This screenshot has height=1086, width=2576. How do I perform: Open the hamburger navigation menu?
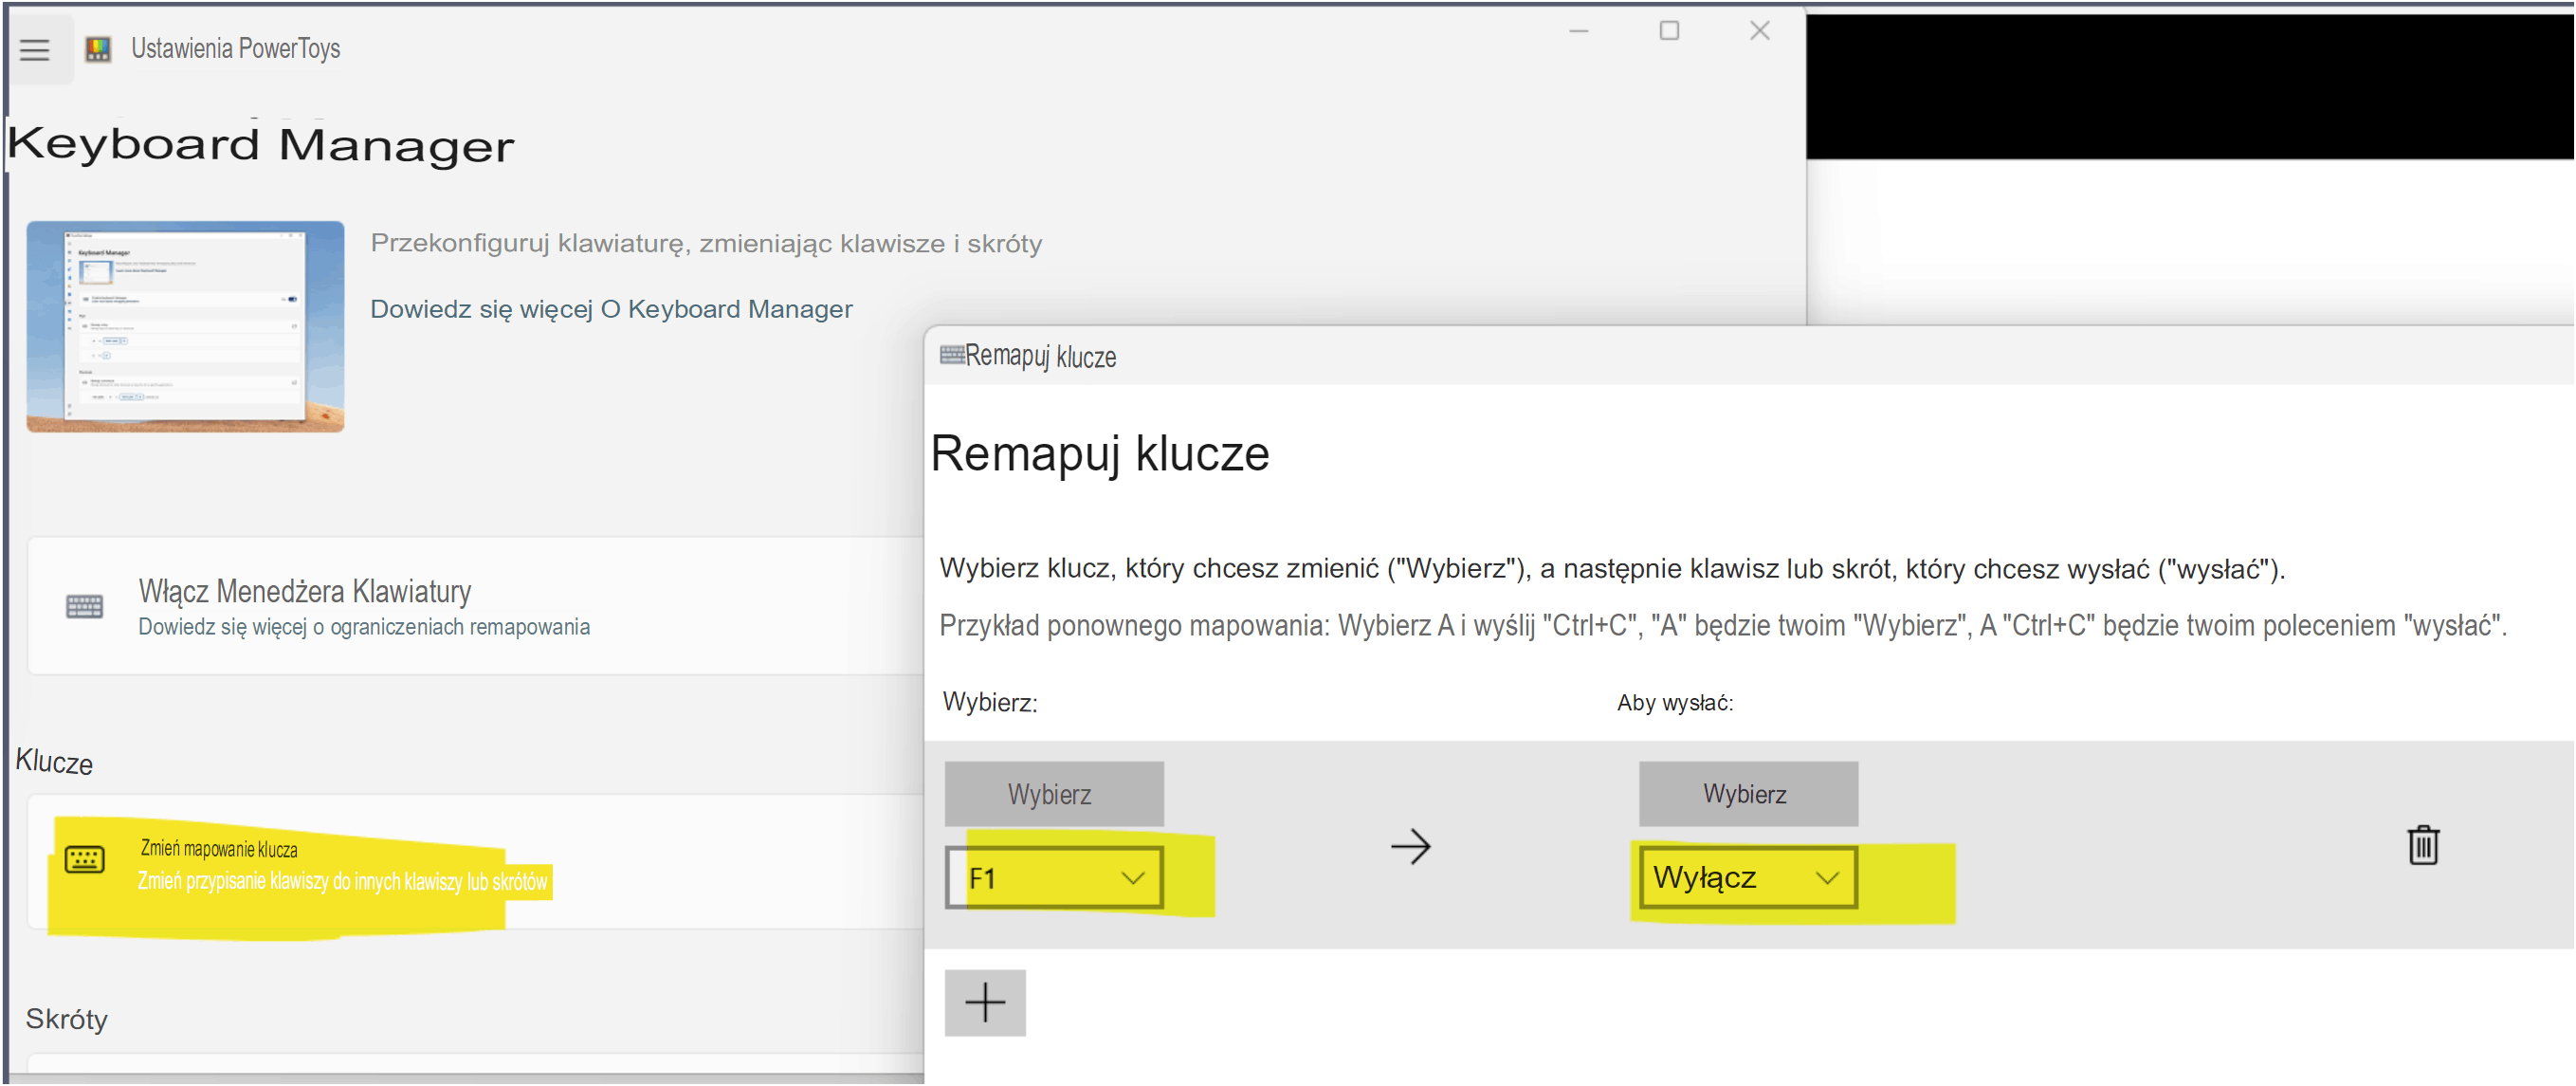(35, 49)
